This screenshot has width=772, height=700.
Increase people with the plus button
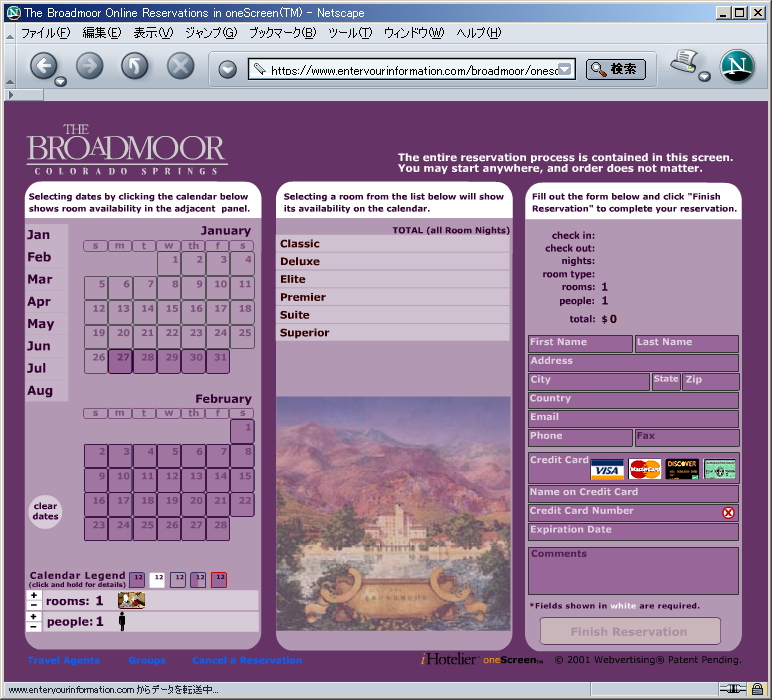coord(33,616)
